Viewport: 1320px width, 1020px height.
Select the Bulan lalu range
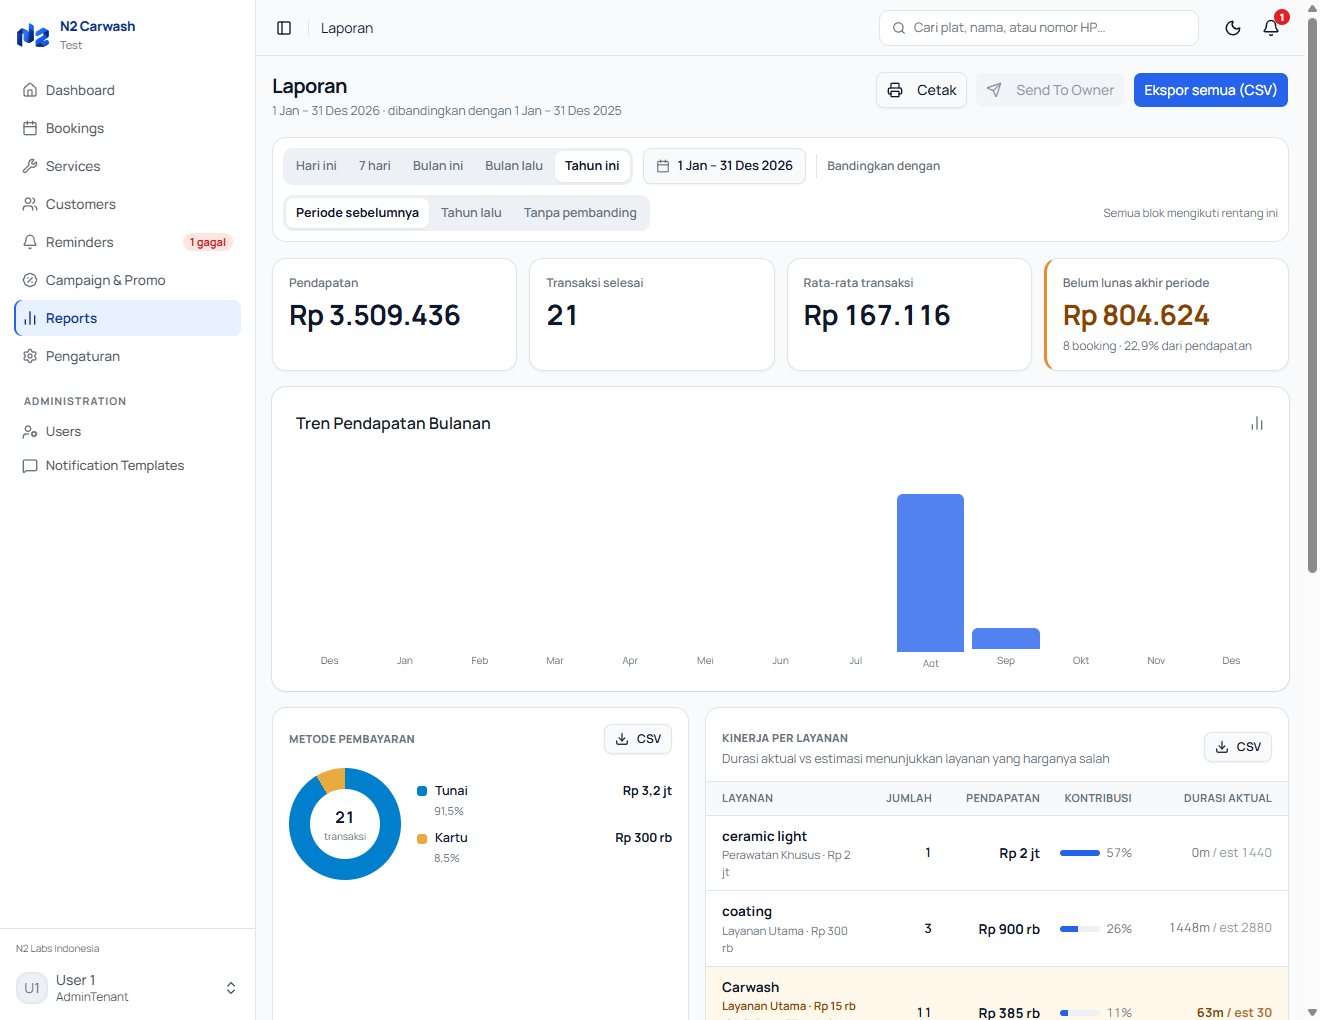tap(514, 166)
